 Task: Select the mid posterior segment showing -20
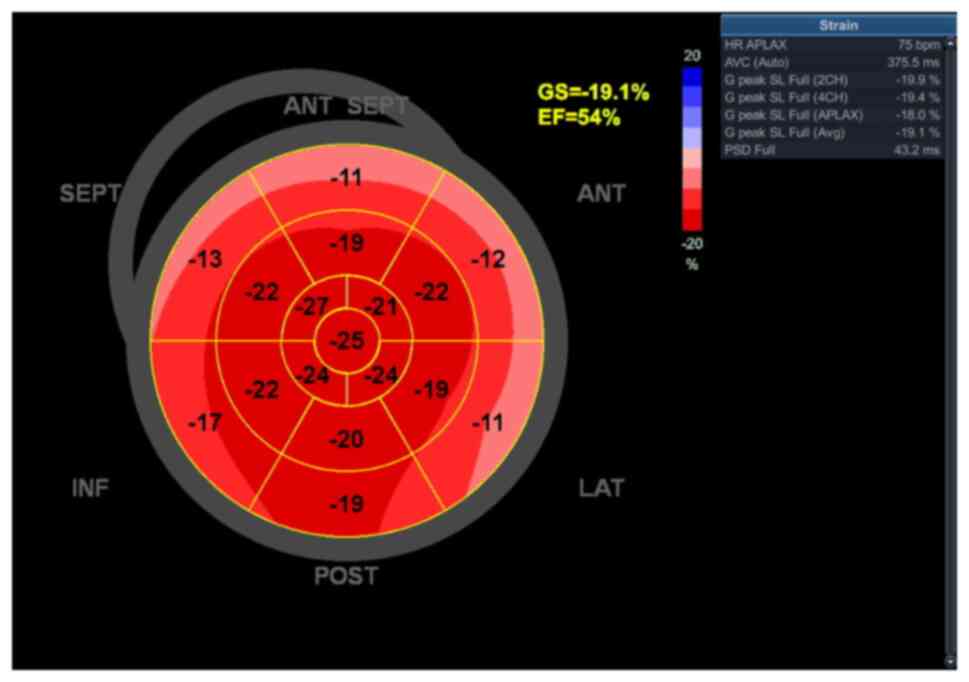coord(346,439)
